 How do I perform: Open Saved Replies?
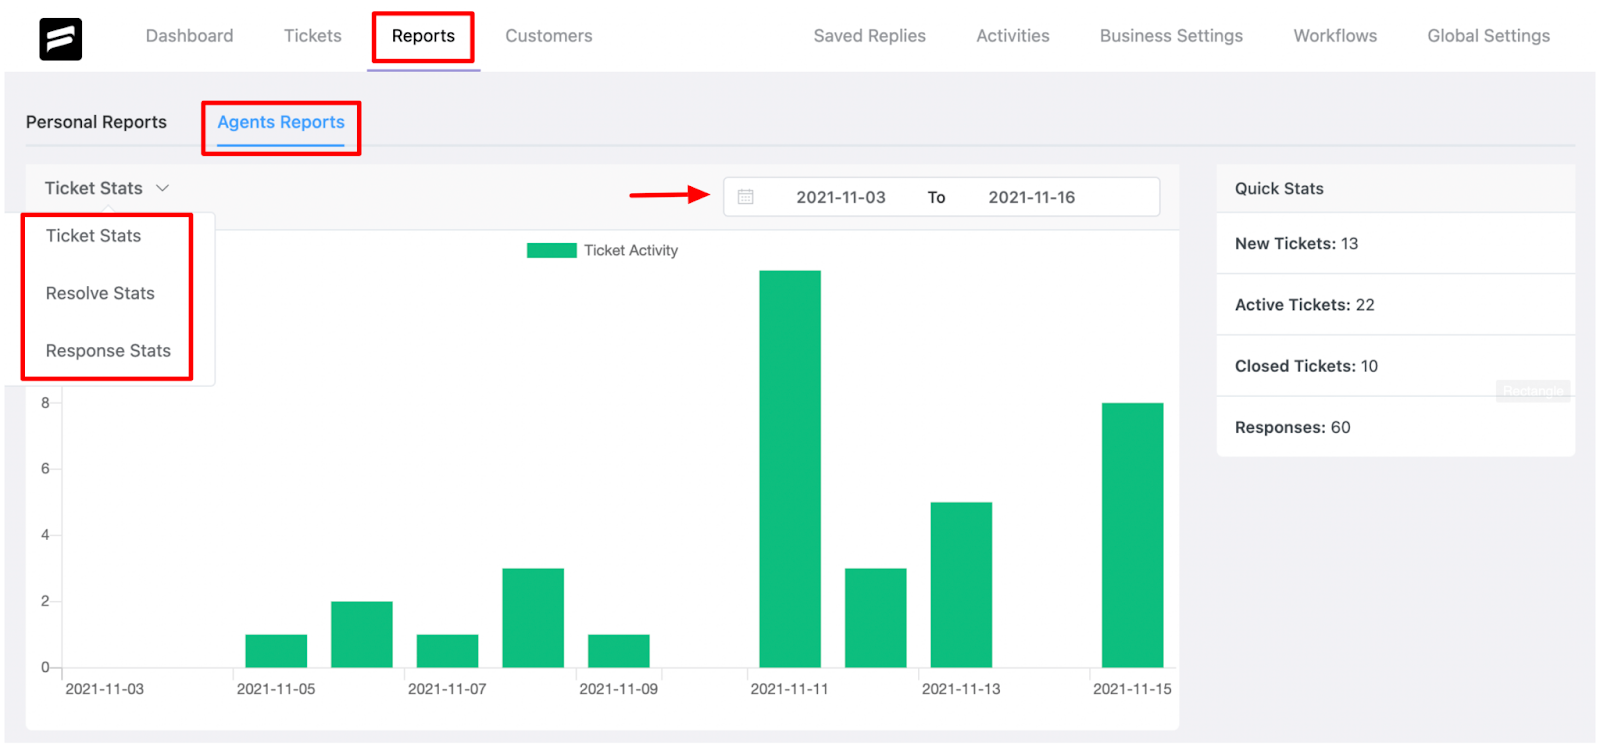point(869,36)
